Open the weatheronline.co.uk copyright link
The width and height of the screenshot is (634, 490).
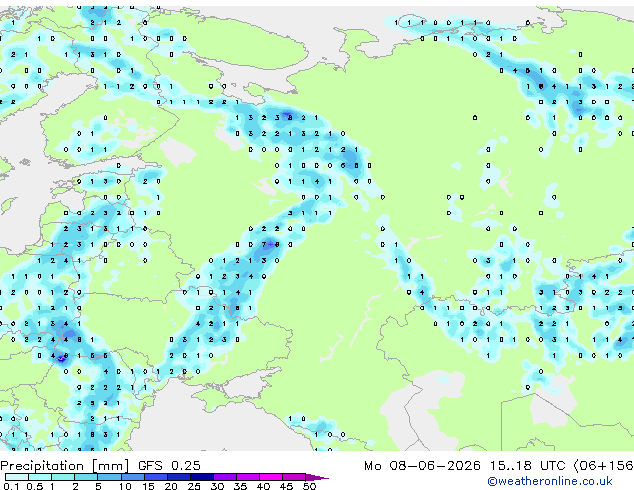550,481
